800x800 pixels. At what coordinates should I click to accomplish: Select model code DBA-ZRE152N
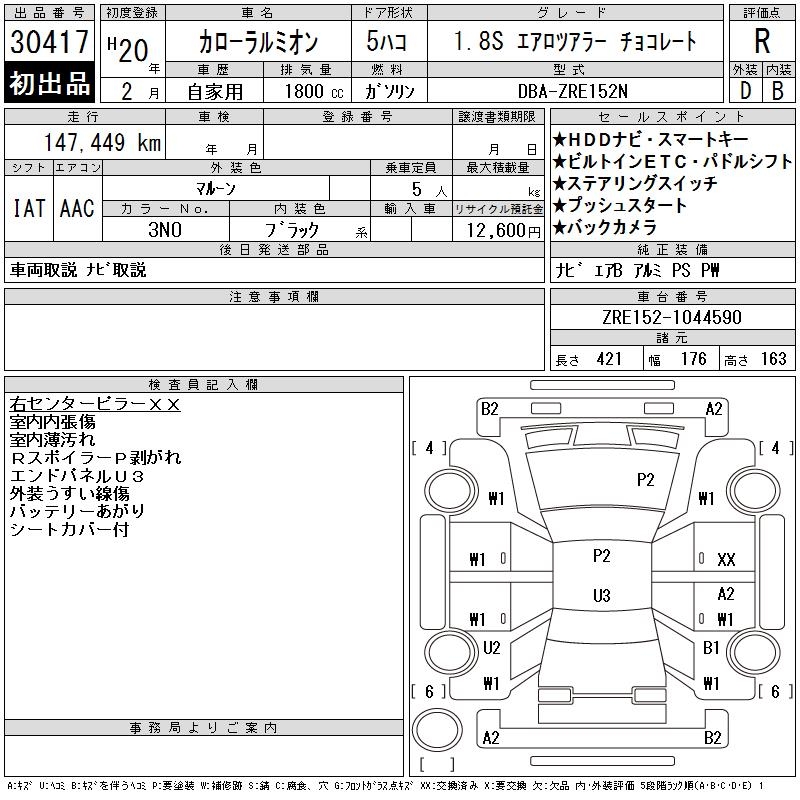pos(573,90)
